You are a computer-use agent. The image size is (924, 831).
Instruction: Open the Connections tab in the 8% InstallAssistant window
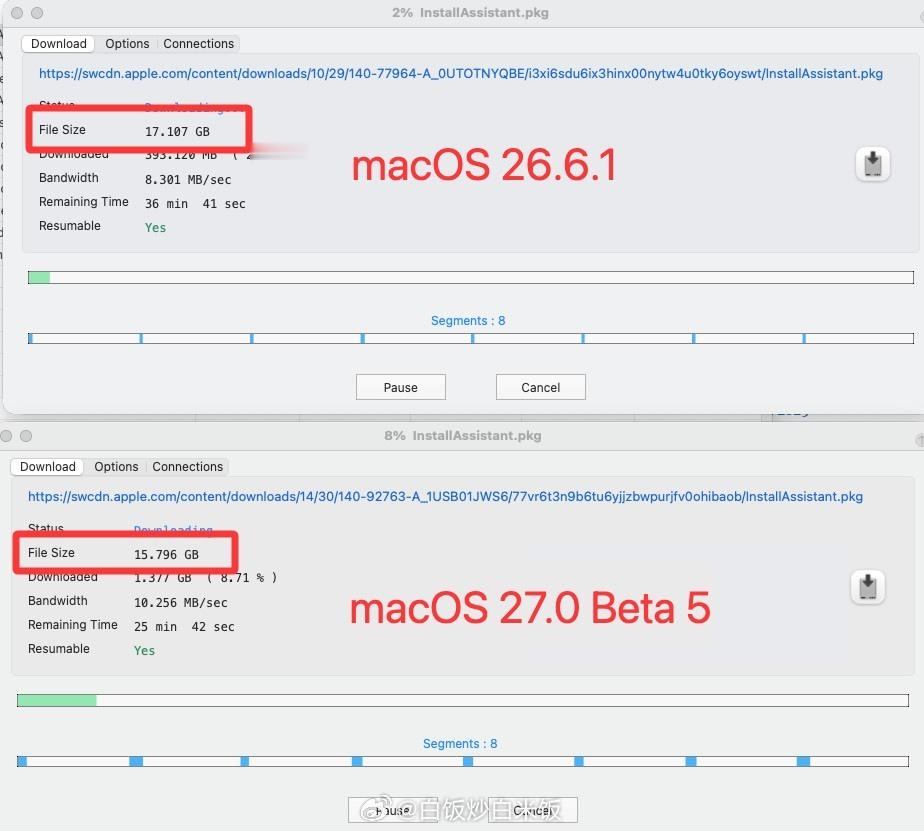[187, 467]
